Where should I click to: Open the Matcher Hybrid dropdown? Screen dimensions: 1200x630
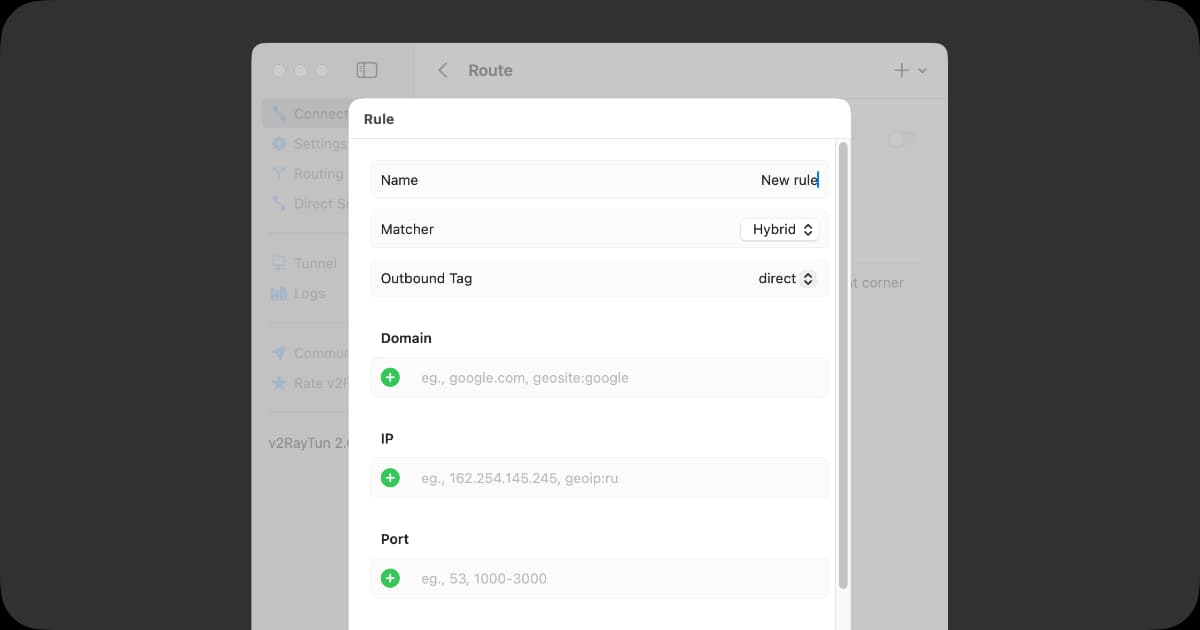point(779,230)
